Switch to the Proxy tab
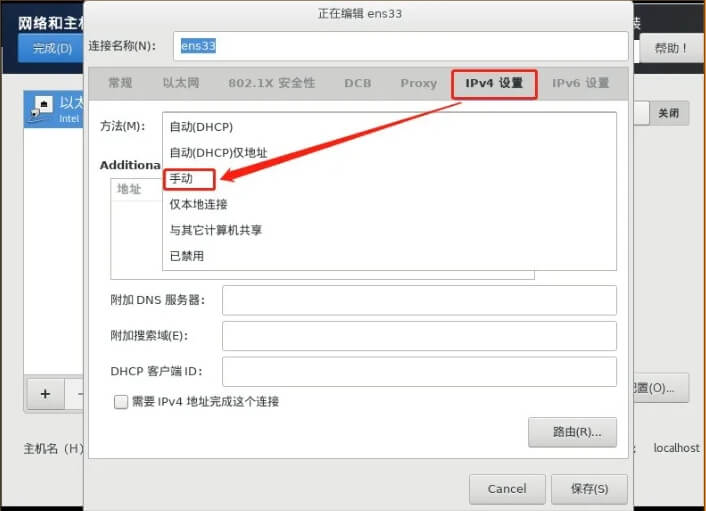This screenshot has height=511, width=706. pos(418,83)
